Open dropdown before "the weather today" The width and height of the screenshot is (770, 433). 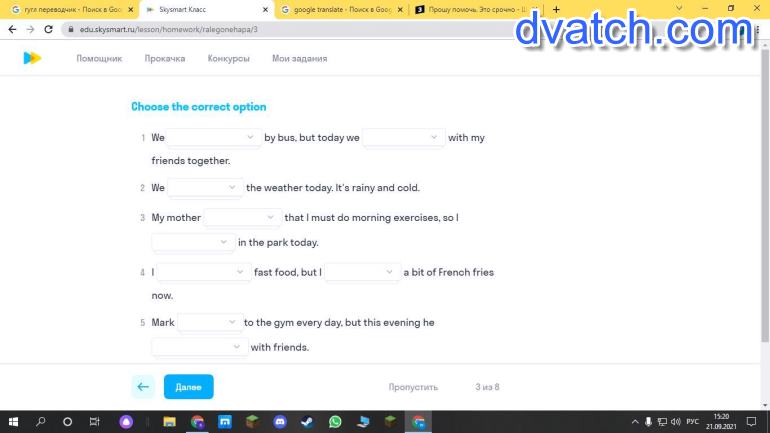206,187
